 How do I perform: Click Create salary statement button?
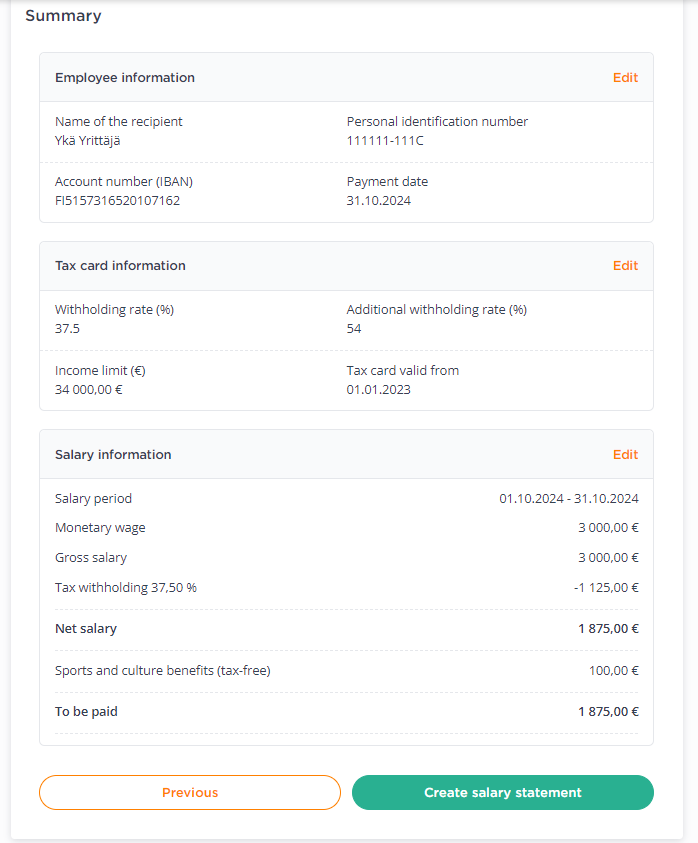pos(503,792)
